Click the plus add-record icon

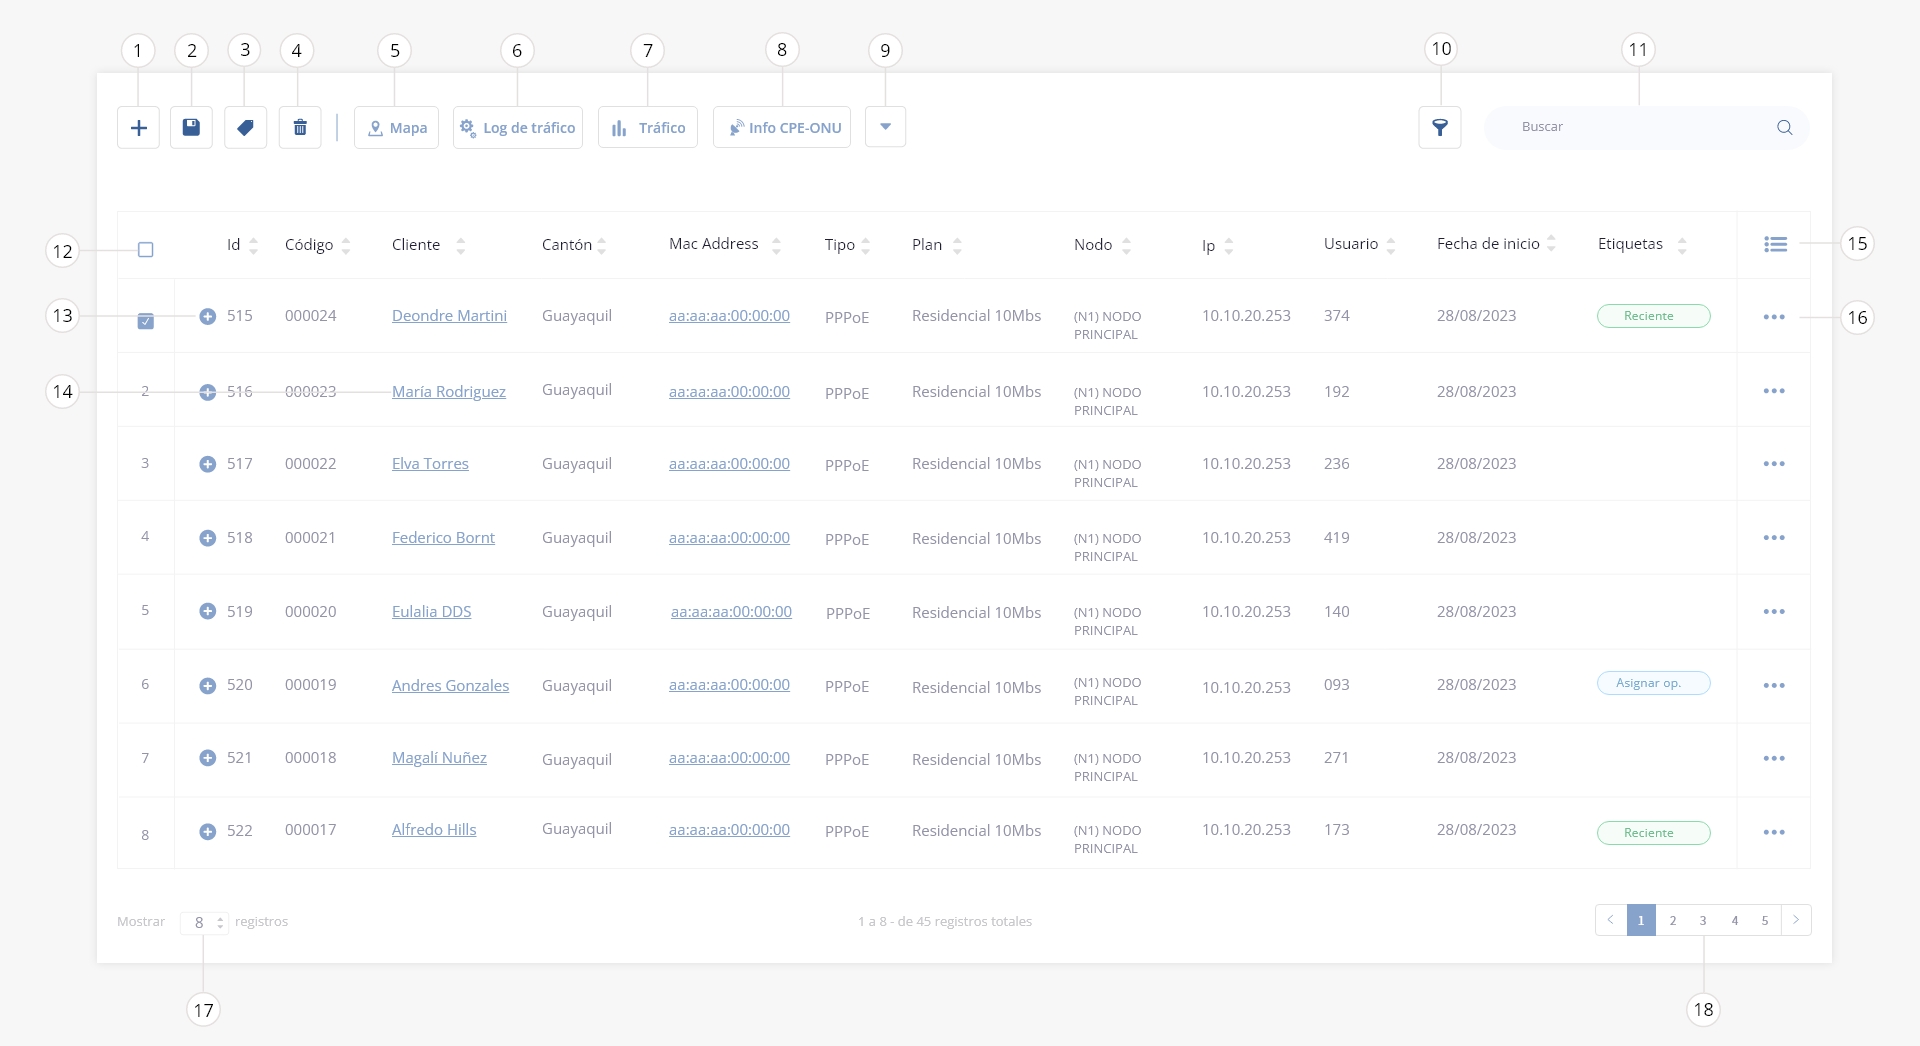pos(138,128)
